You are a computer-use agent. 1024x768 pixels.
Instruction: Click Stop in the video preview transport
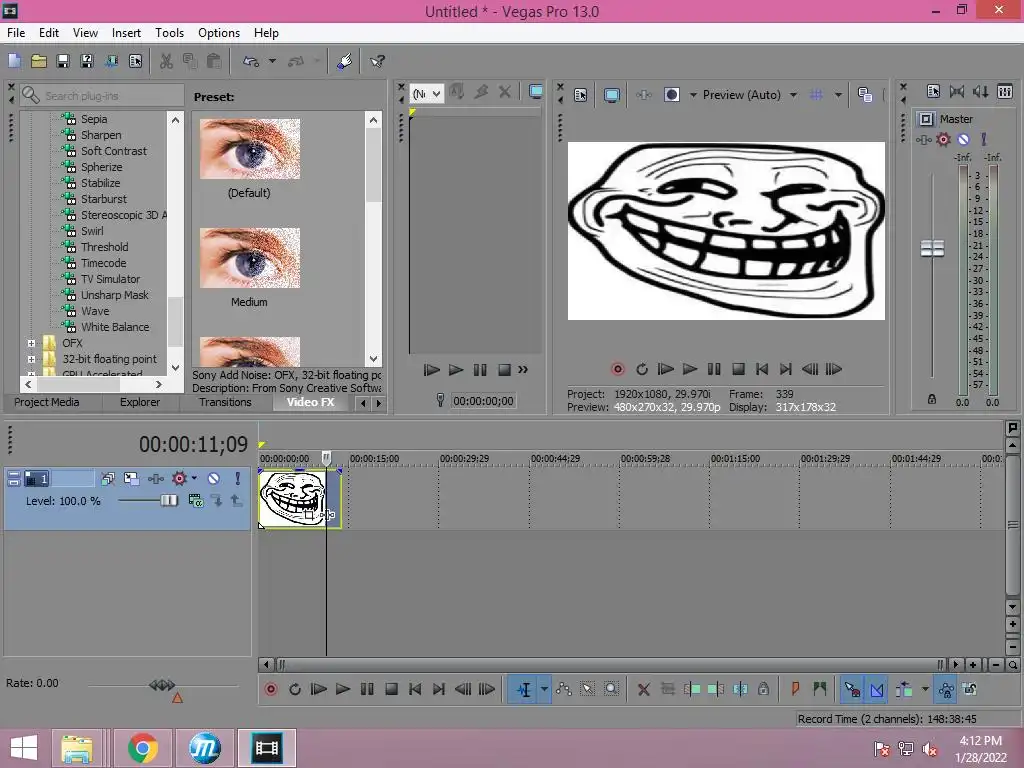tap(738, 370)
